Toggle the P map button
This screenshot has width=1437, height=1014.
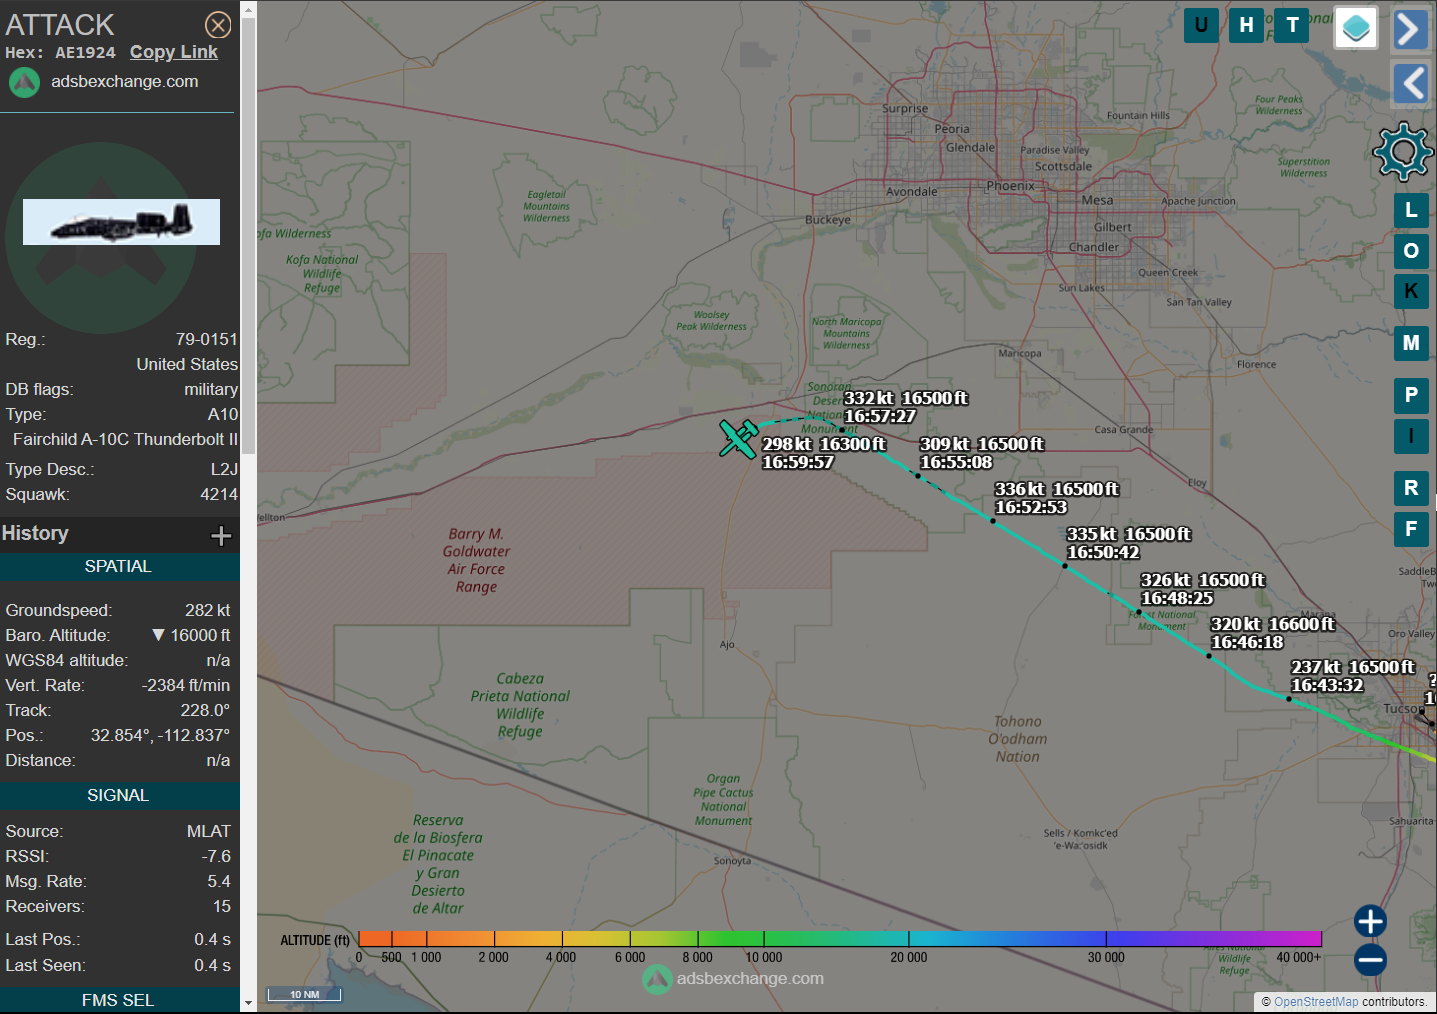click(x=1411, y=395)
